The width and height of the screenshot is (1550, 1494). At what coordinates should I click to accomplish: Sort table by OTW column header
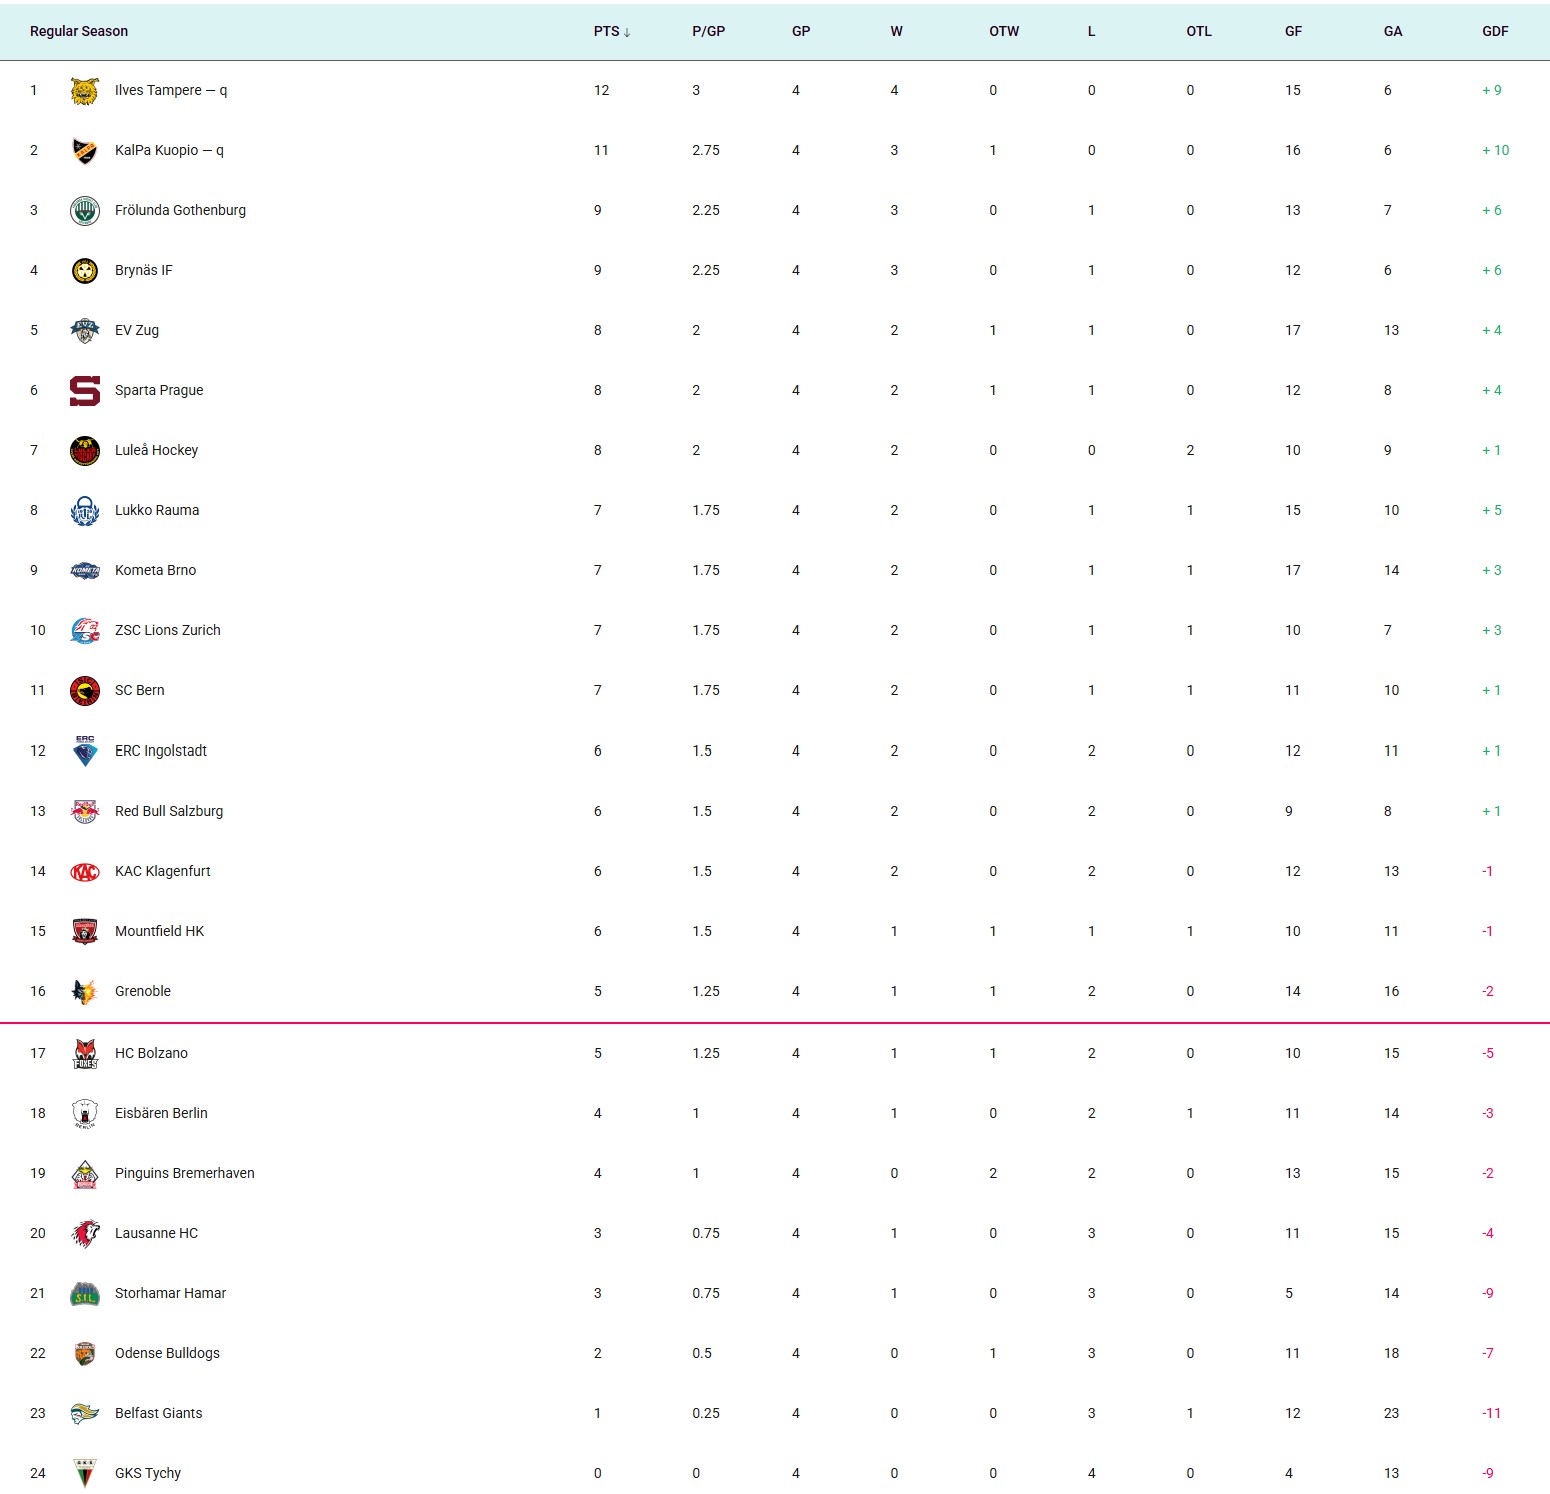[1004, 32]
